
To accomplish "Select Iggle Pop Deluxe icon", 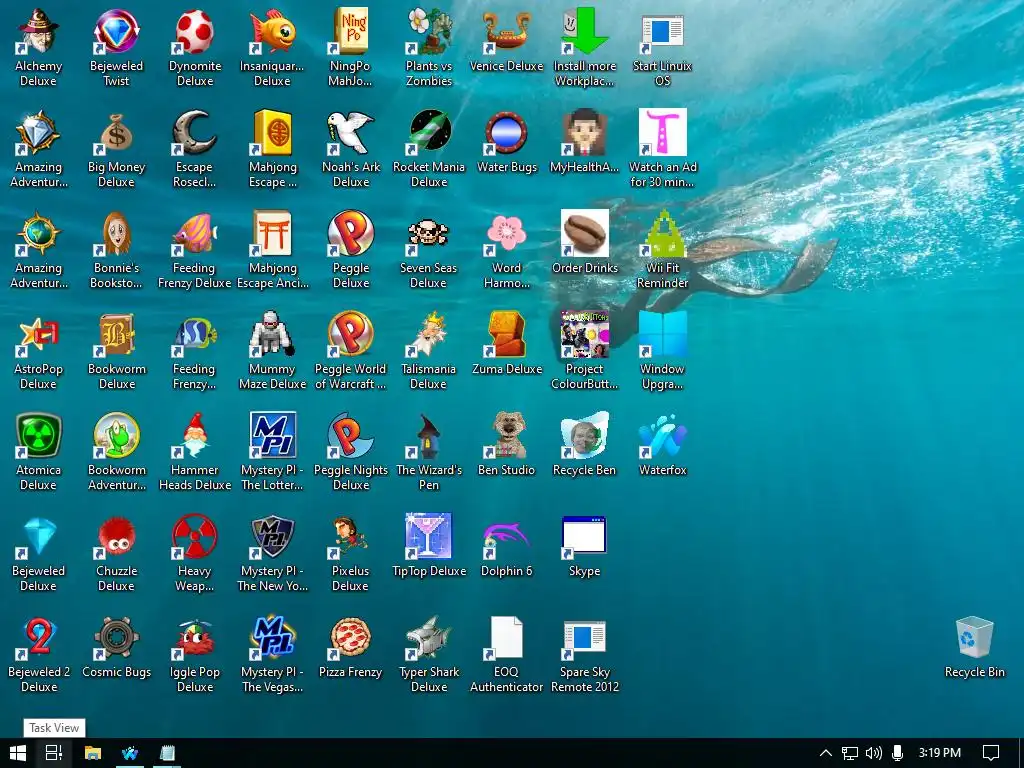I will coord(195,638).
